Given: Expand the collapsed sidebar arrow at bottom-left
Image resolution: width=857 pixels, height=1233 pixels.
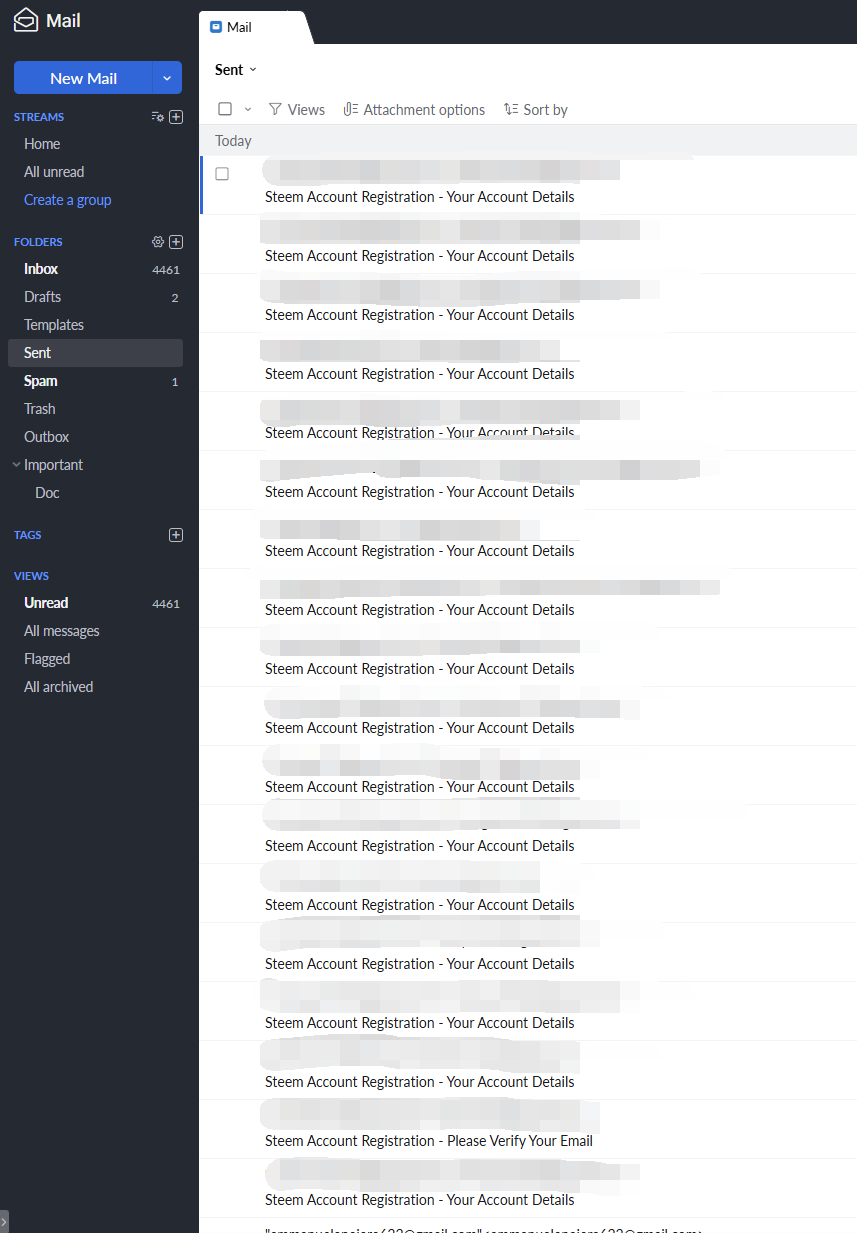Looking at the screenshot, I should point(4,1221).
